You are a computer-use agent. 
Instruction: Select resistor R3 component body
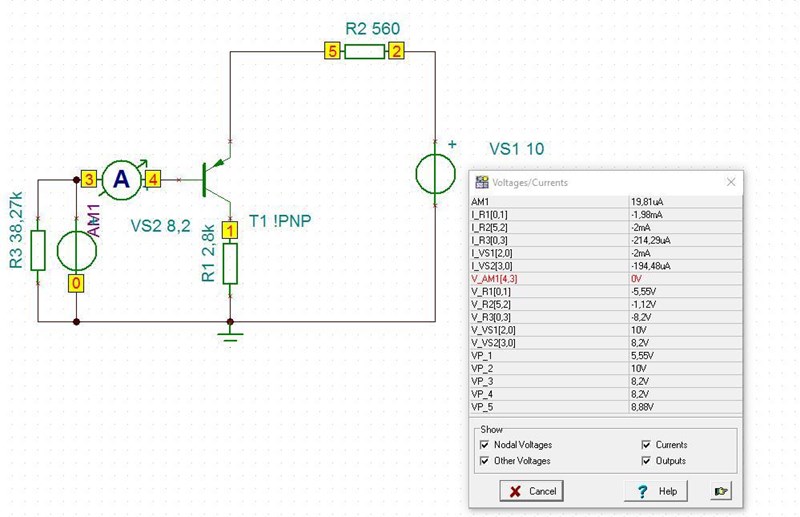click(38, 250)
